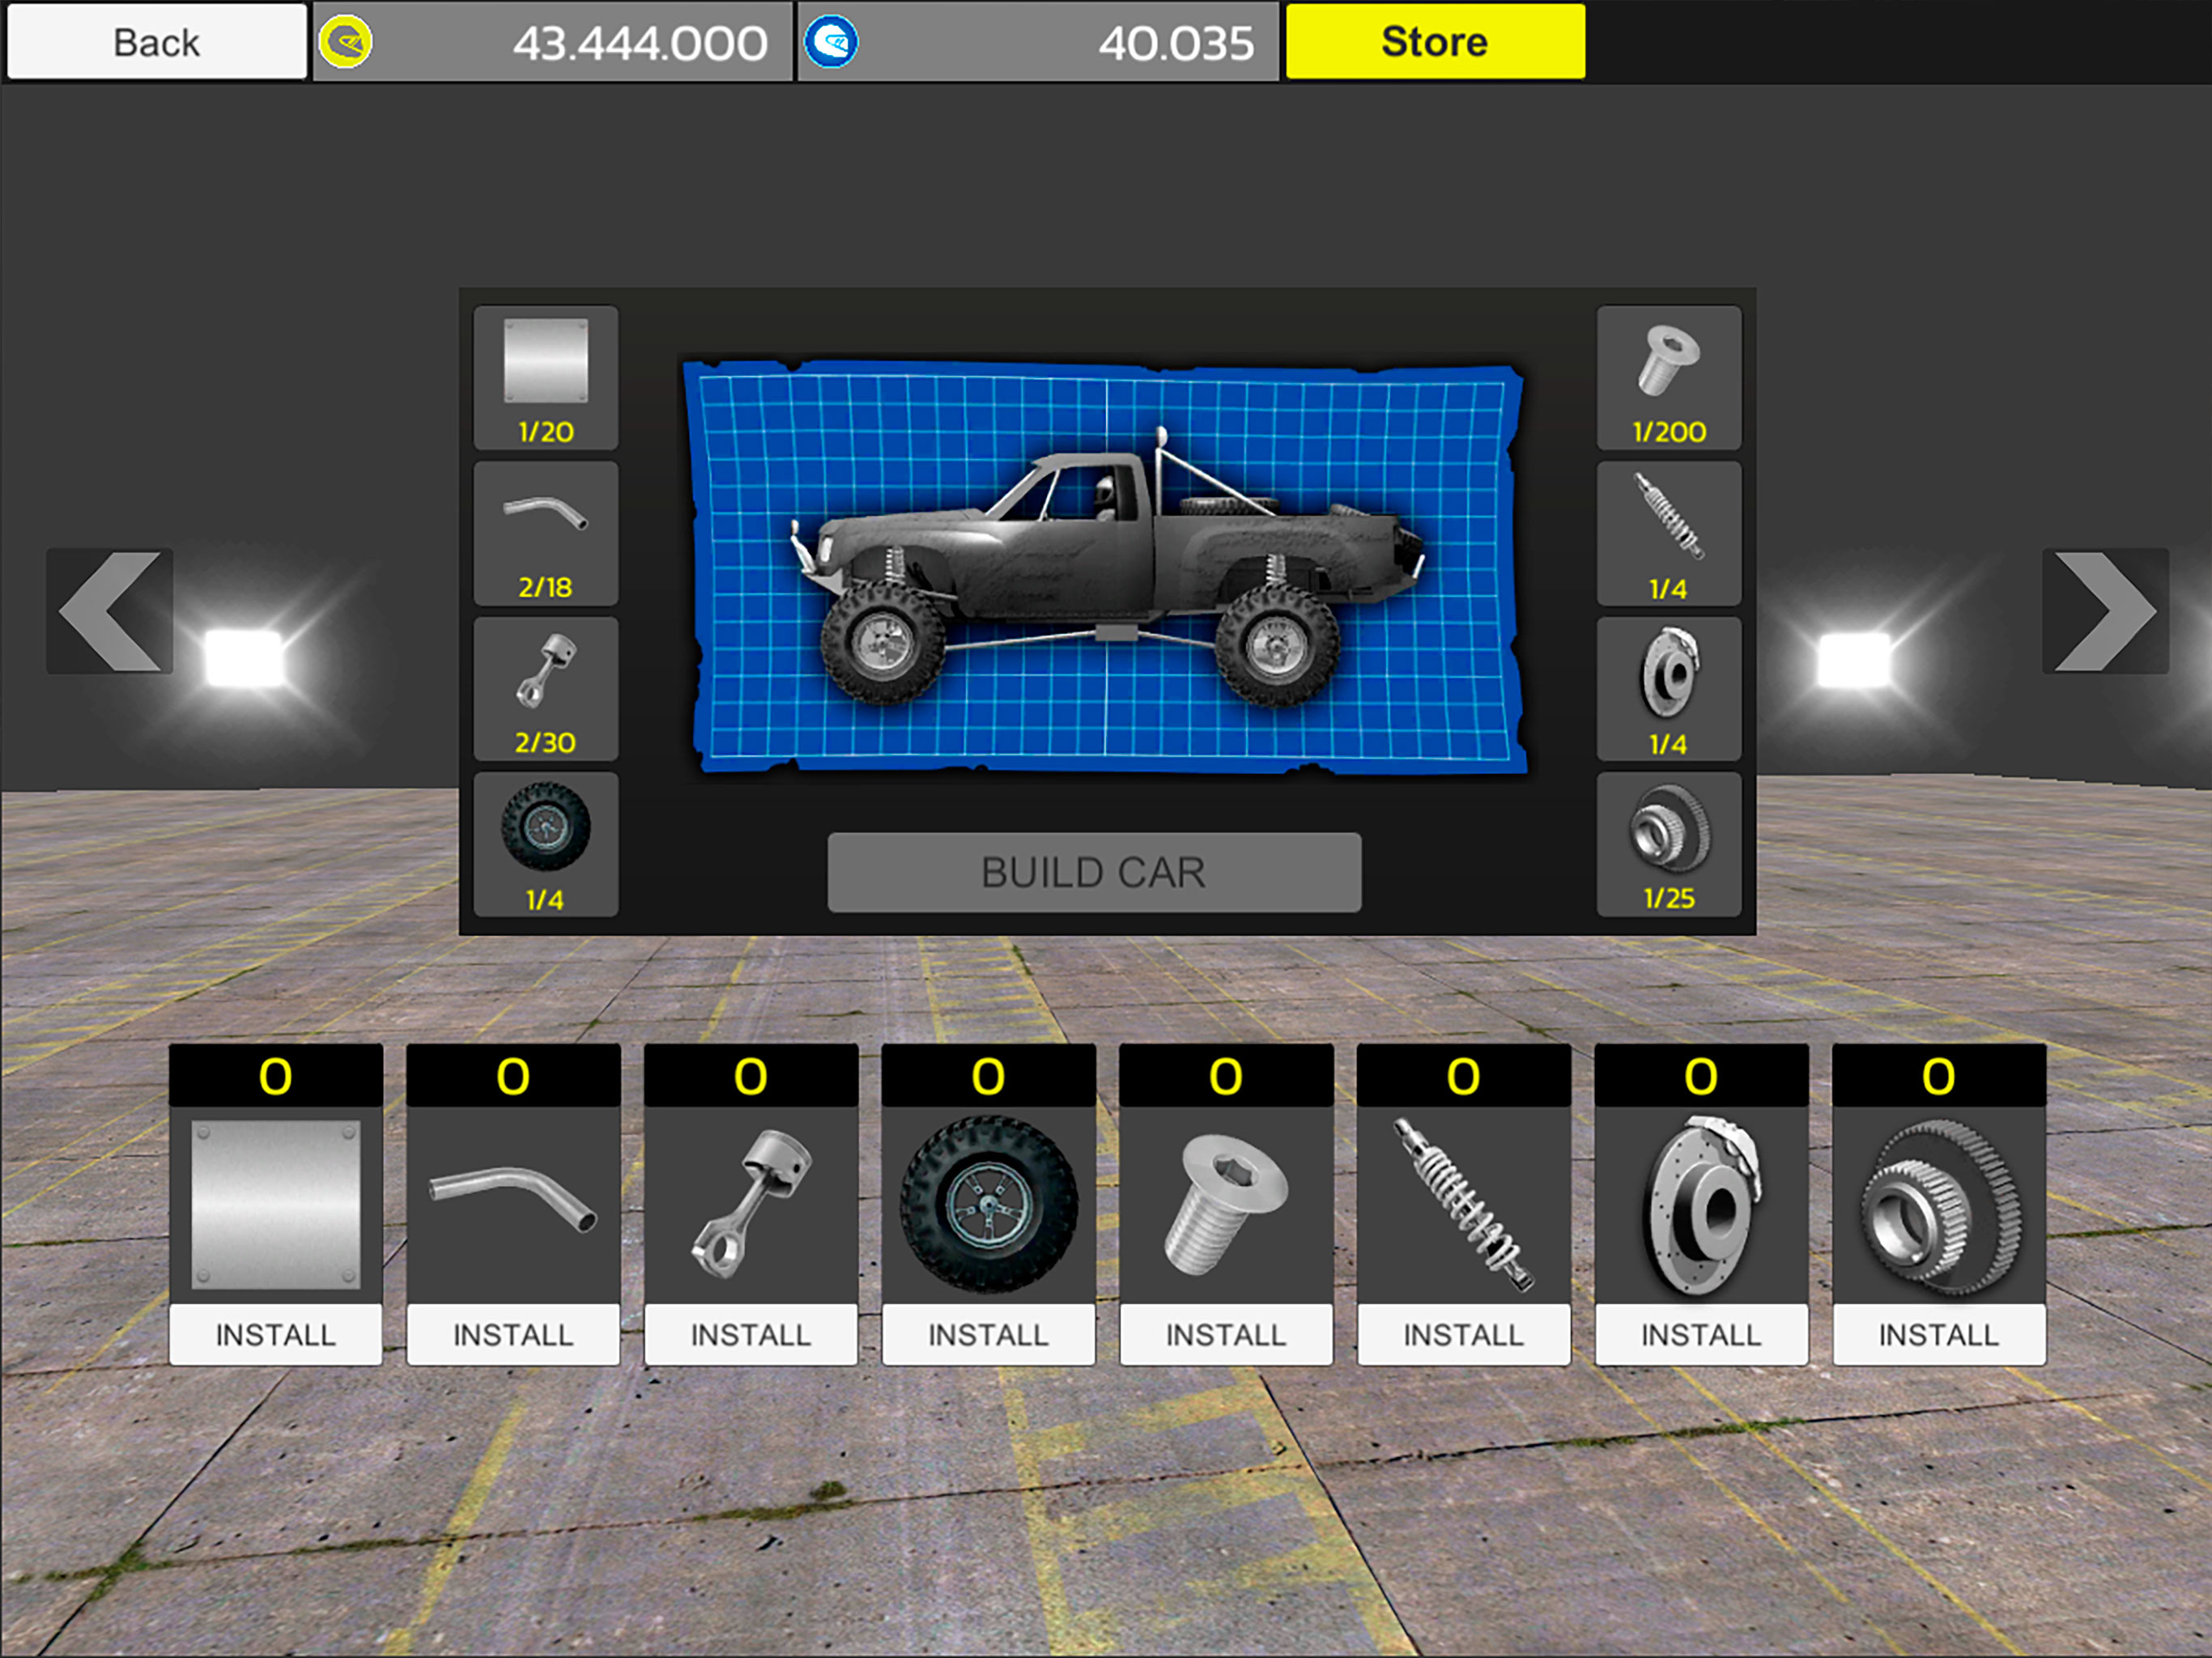Select the bolt part slot 1/200
This screenshot has height=1658, width=2212.
point(1668,378)
